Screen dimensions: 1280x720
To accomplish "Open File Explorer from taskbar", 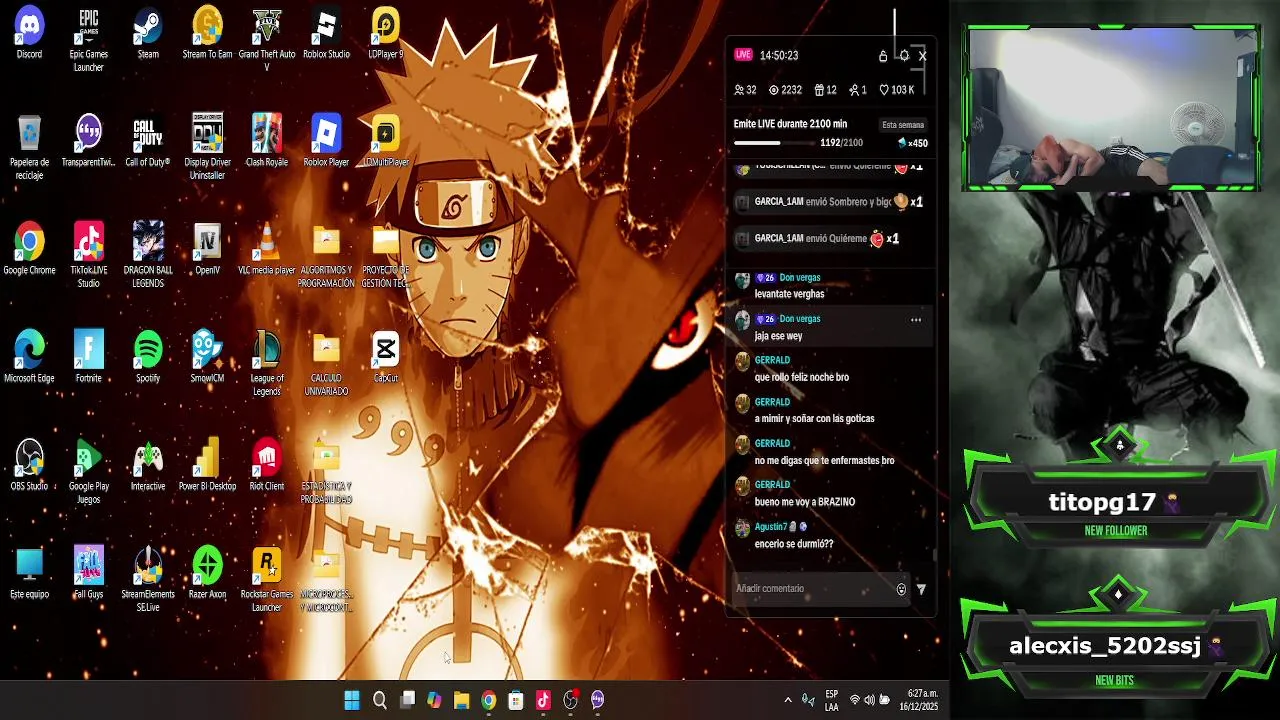I will [461, 700].
